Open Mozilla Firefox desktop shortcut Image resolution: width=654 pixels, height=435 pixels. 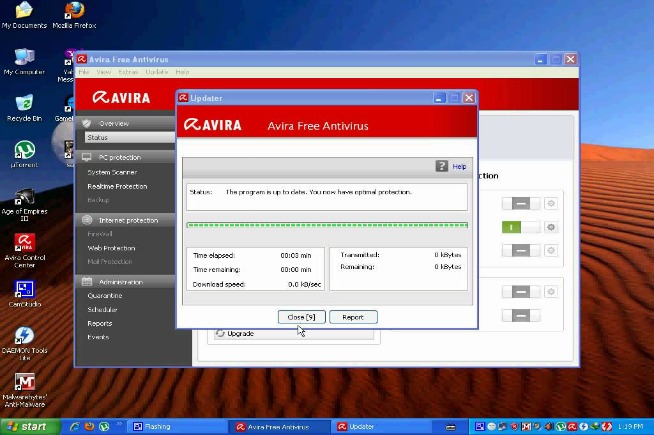point(74,16)
